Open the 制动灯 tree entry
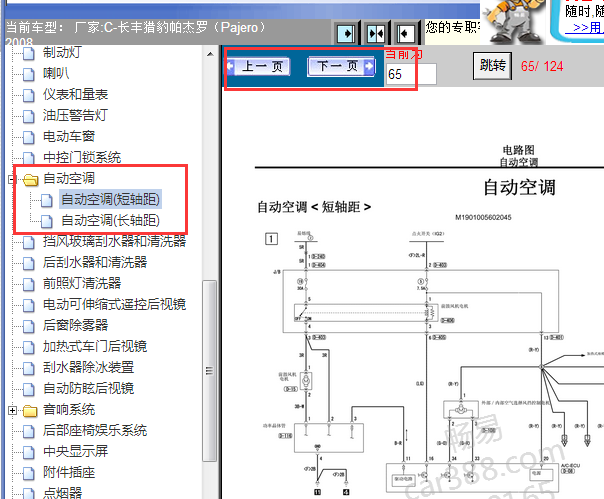Viewport: 604px width, 499px height. coord(62,52)
